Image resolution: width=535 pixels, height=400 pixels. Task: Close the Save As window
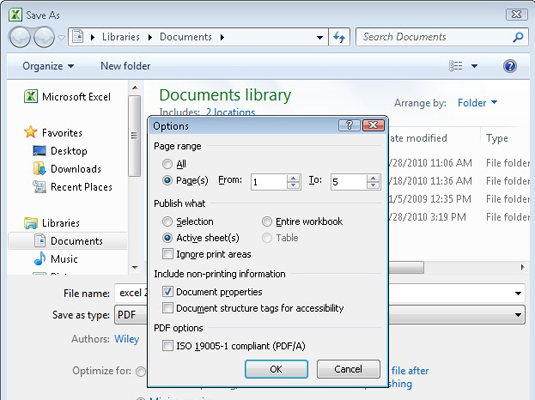click(516, 14)
